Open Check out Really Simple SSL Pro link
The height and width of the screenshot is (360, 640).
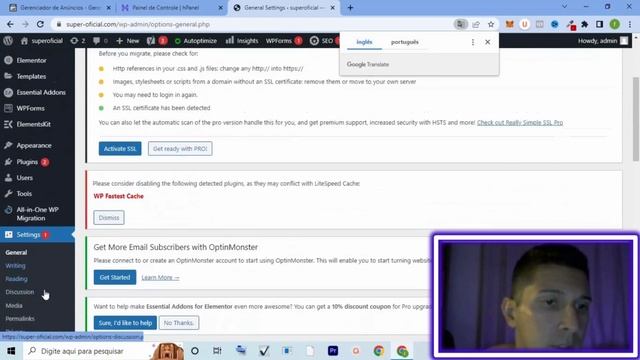pos(520,122)
